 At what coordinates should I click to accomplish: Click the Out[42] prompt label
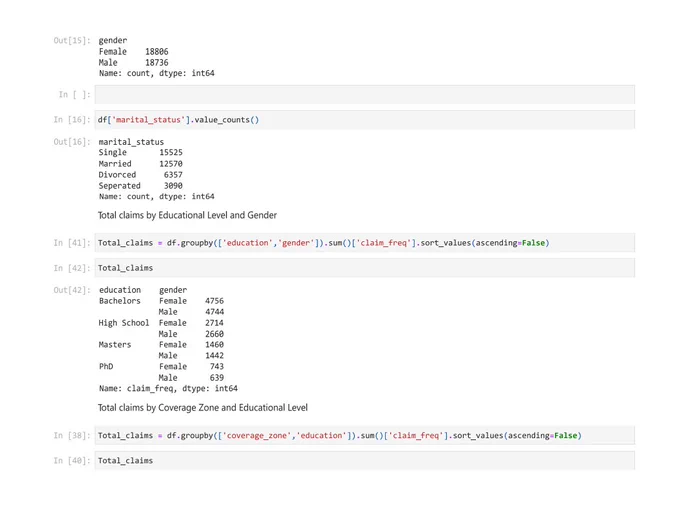pos(72,290)
